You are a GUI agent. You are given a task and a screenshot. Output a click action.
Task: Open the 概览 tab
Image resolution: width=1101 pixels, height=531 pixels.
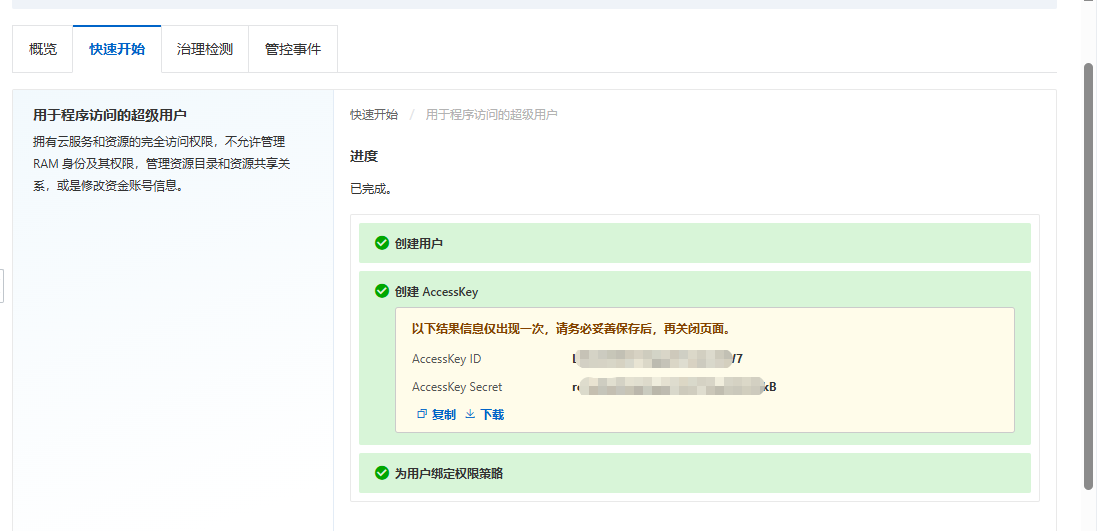43,49
